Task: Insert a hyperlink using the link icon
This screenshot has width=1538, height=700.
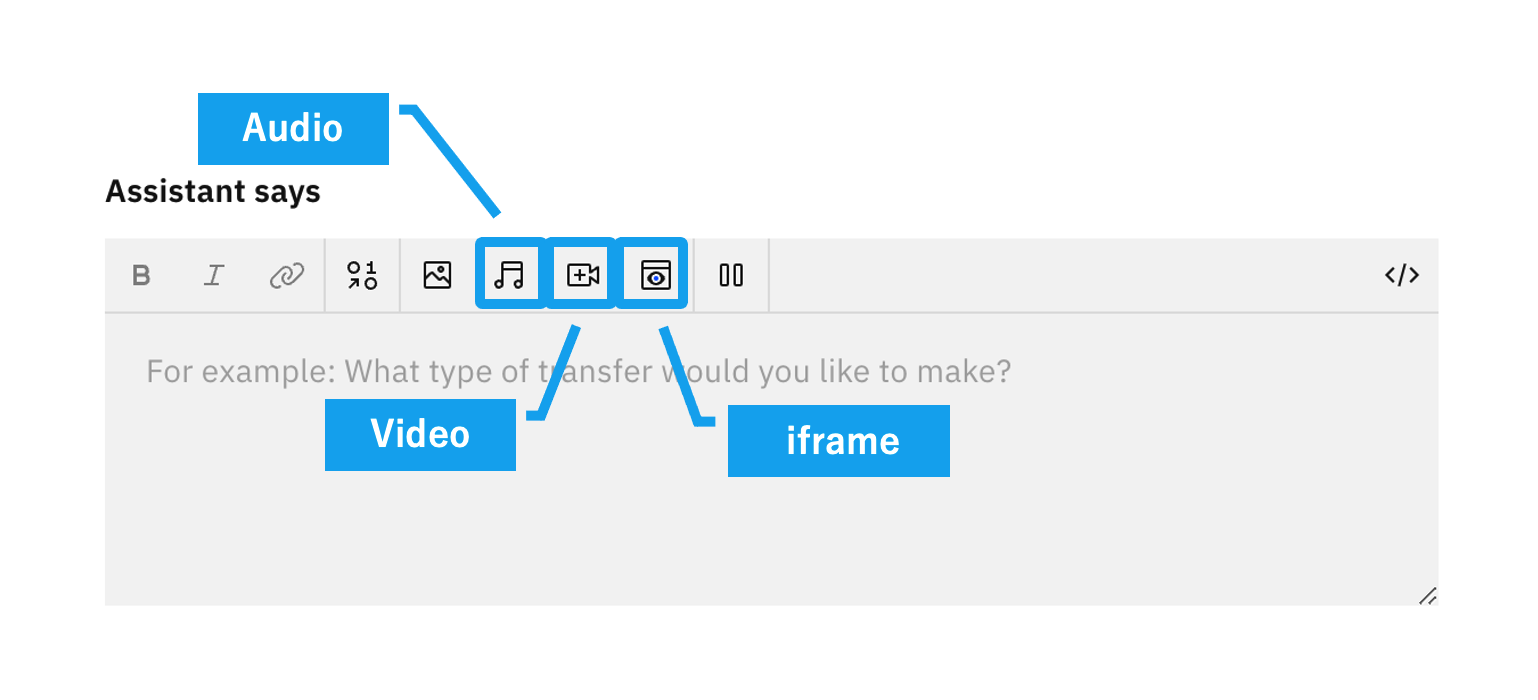Action: click(x=287, y=275)
